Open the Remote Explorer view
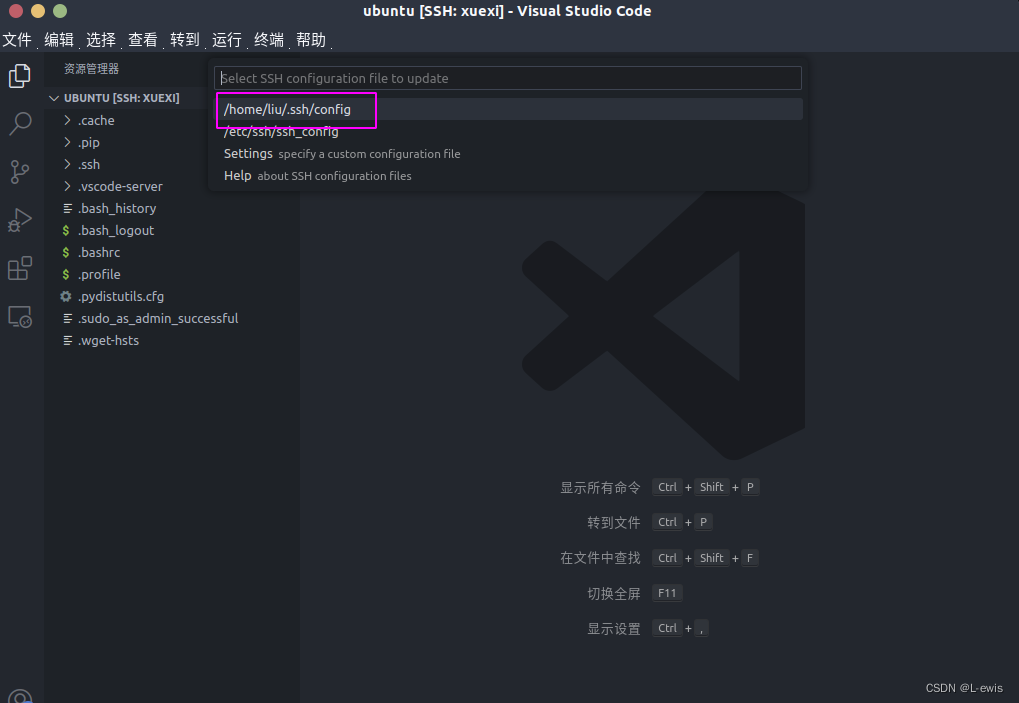1019x703 pixels. coord(19,316)
